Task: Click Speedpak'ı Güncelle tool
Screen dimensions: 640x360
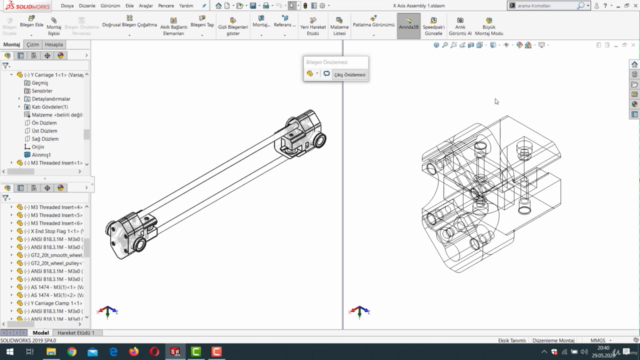Action: (x=433, y=27)
